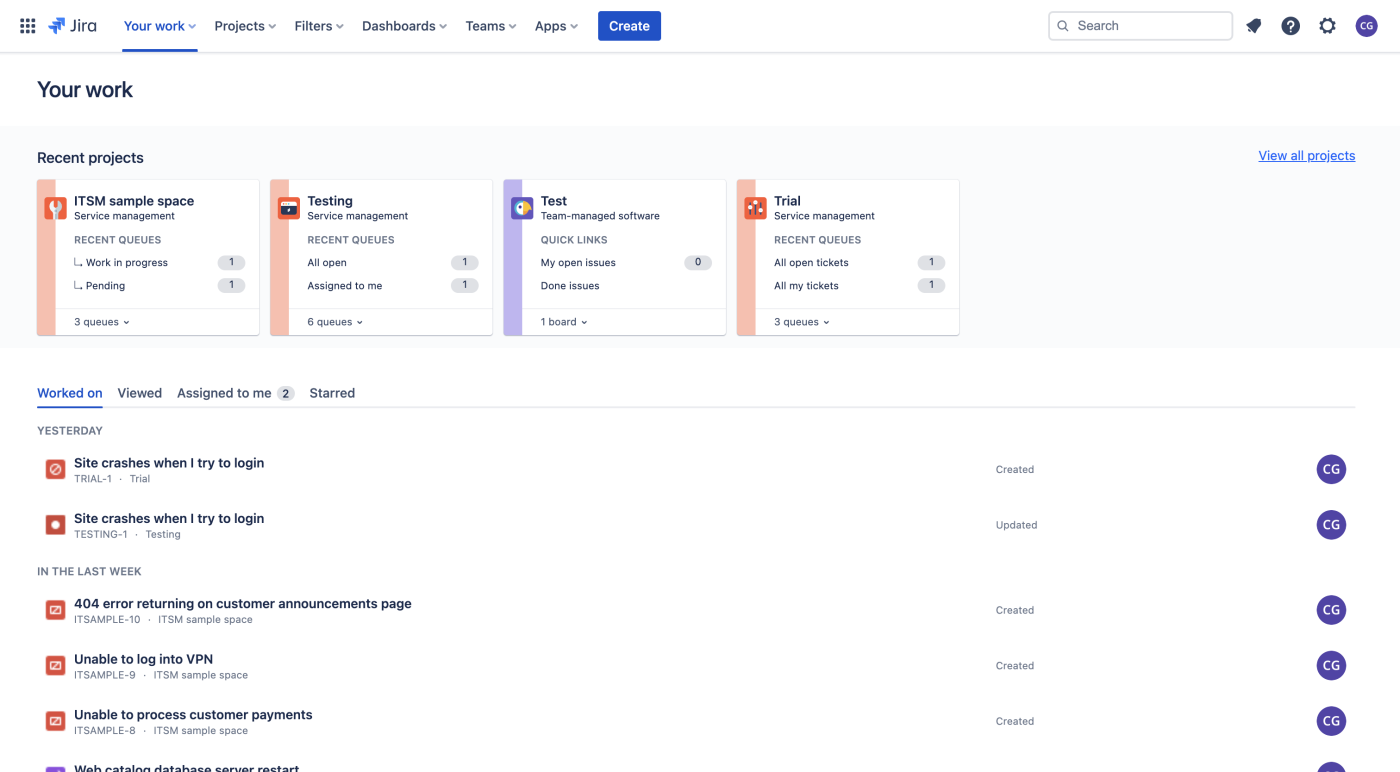1400x772 pixels.
Task: Click the CG avatar on the TESTING-1 row
Action: [1331, 525]
